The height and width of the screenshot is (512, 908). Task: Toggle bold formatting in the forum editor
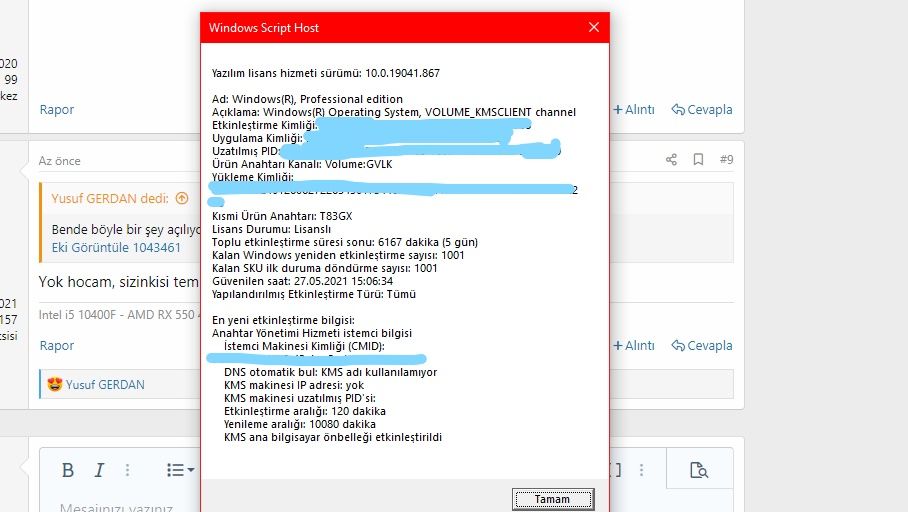68,470
